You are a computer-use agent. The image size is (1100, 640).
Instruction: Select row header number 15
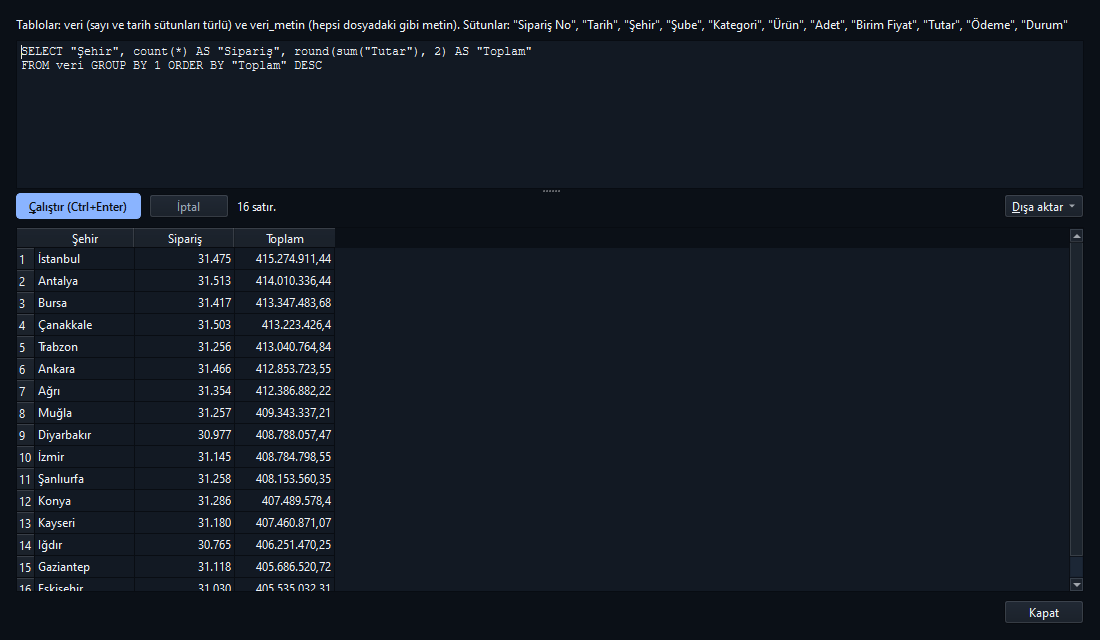pyautogui.click(x=25, y=566)
